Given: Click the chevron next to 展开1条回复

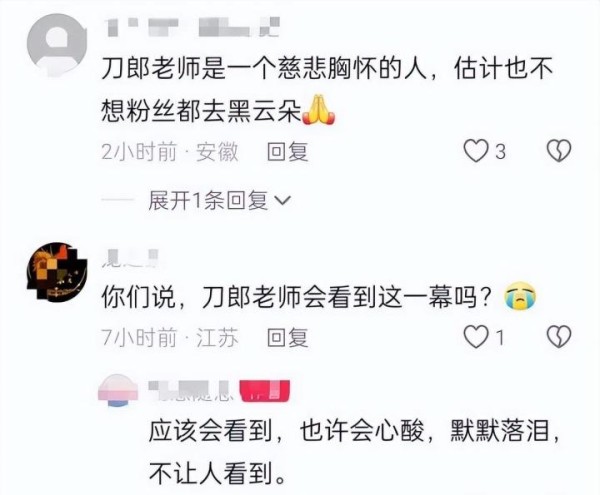Looking at the screenshot, I should click(284, 201).
